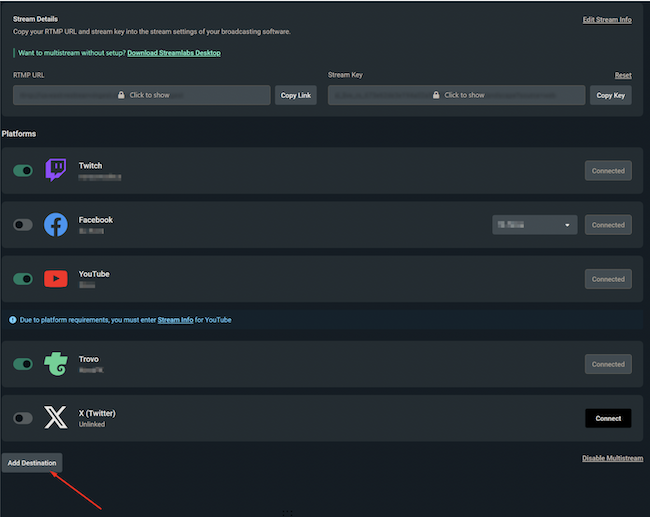This screenshot has width=650, height=517.
Task: Click the Twitch platform name
Action: click(x=90, y=165)
